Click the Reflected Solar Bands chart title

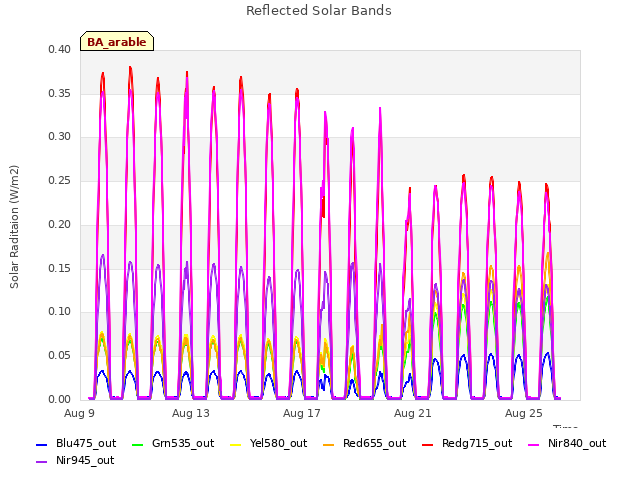(319, 11)
